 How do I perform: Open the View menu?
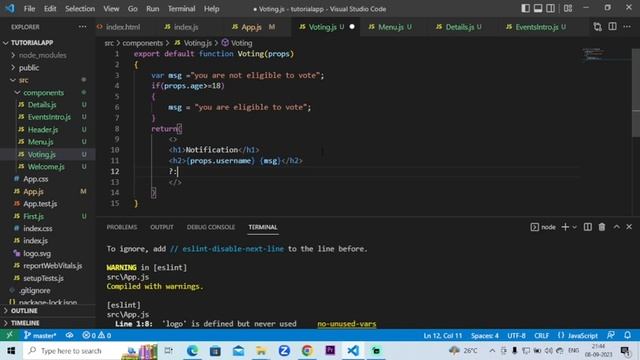pyautogui.click(x=111, y=9)
